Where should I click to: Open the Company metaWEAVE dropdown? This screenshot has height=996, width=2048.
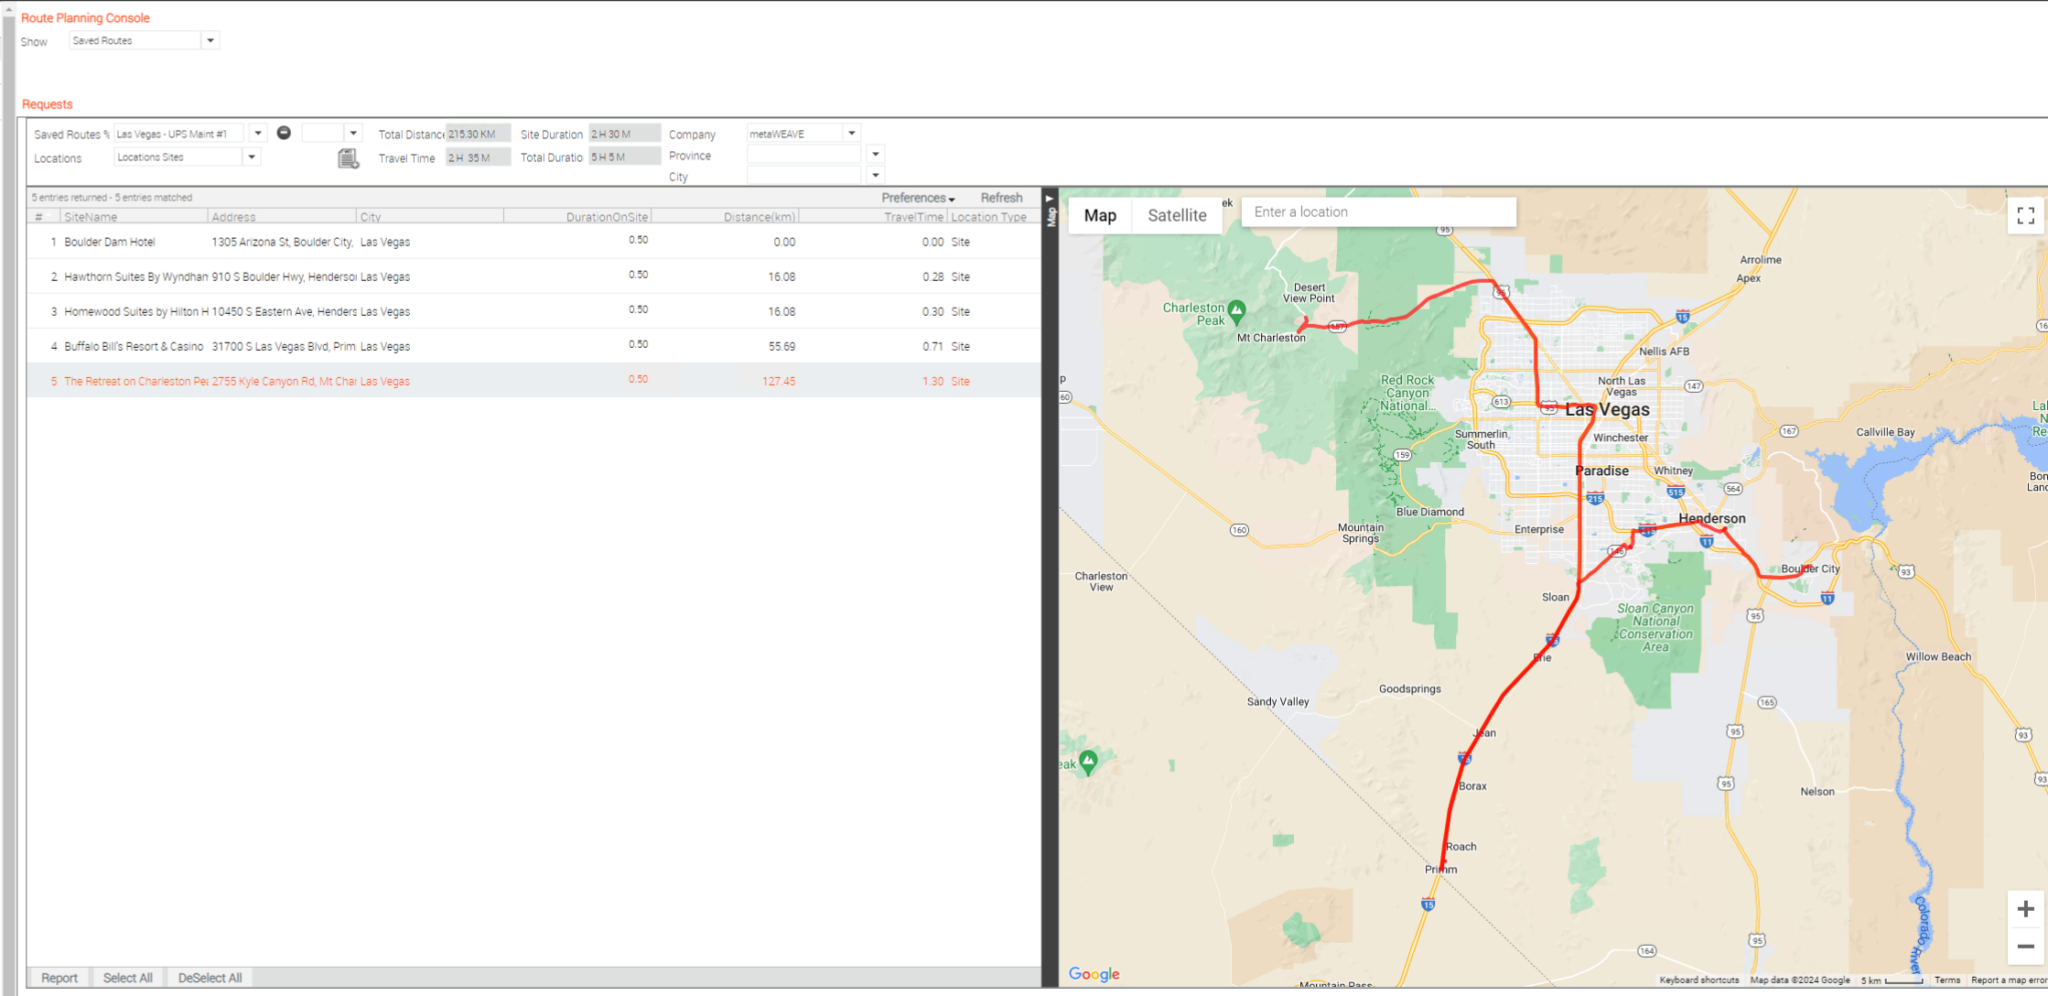click(x=852, y=133)
